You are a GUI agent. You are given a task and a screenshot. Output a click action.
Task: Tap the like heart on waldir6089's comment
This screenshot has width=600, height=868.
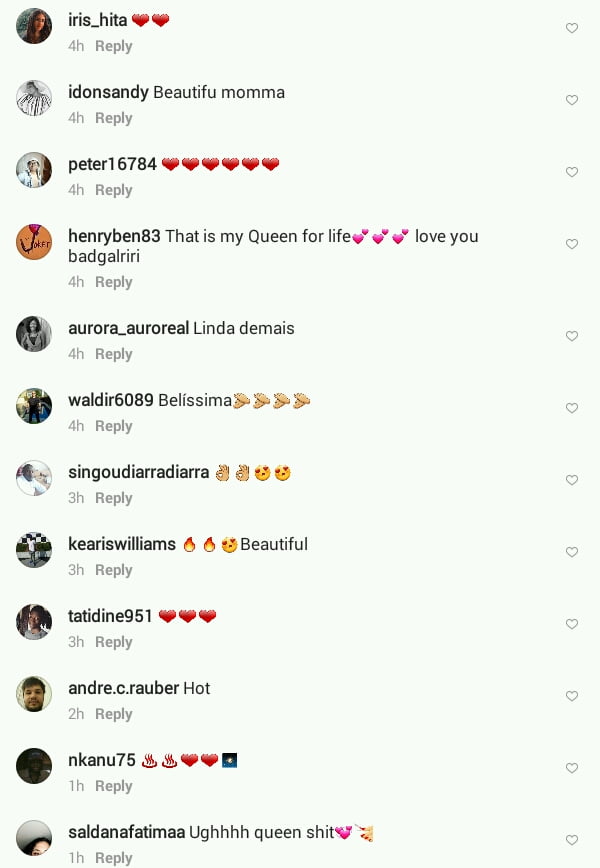click(572, 407)
